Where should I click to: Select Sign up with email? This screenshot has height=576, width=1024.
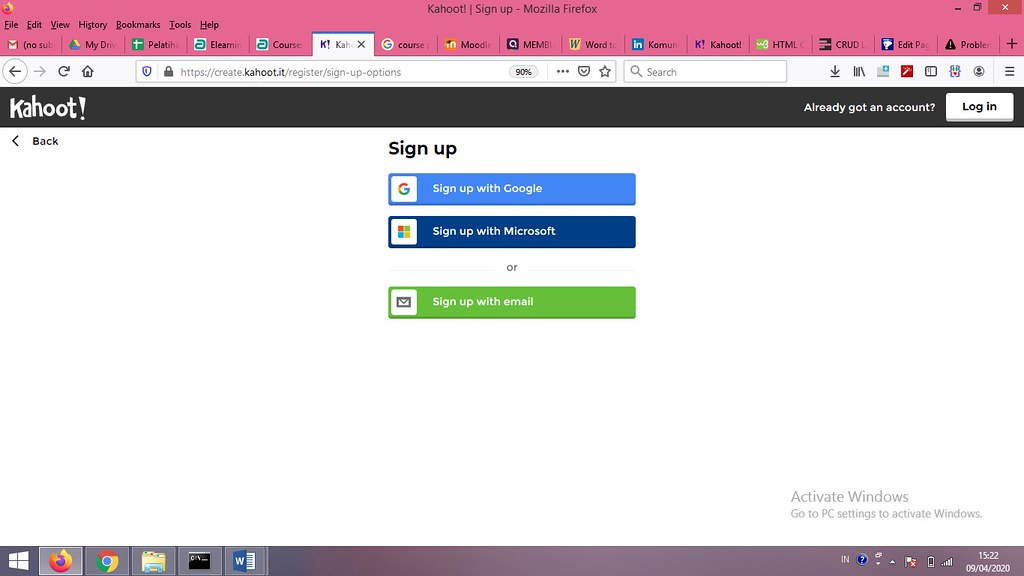pos(511,302)
